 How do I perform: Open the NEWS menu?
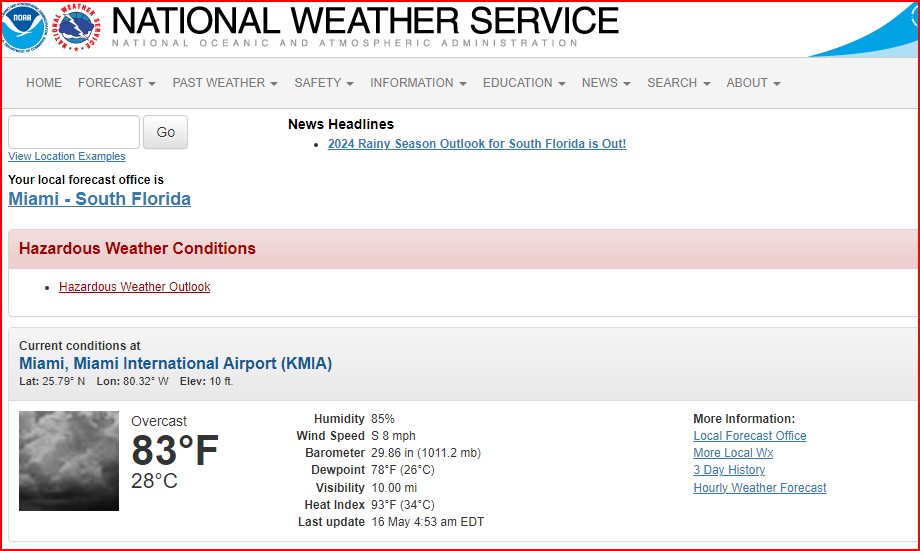[606, 83]
